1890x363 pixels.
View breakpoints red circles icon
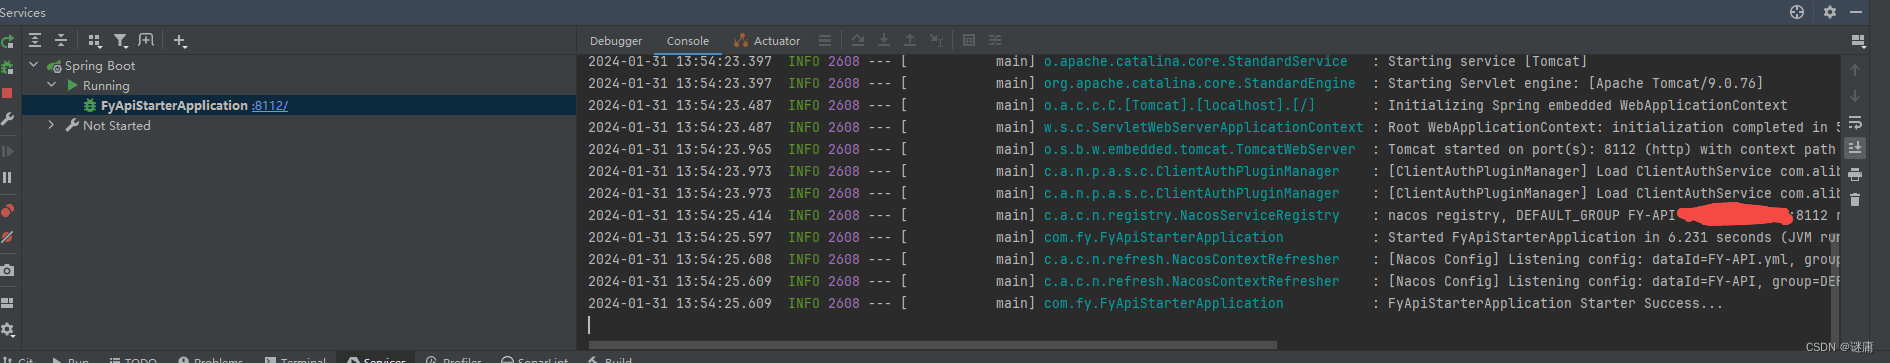click(x=7, y=211)
